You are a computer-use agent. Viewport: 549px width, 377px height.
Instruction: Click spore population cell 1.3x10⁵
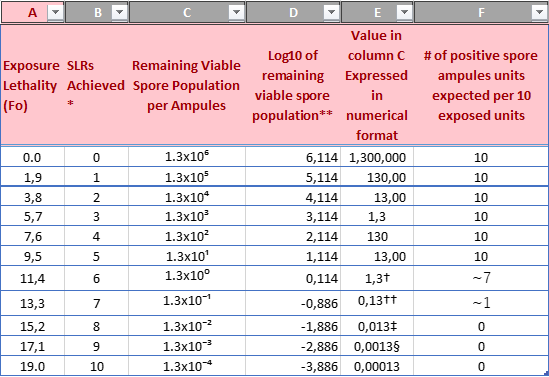187,177
